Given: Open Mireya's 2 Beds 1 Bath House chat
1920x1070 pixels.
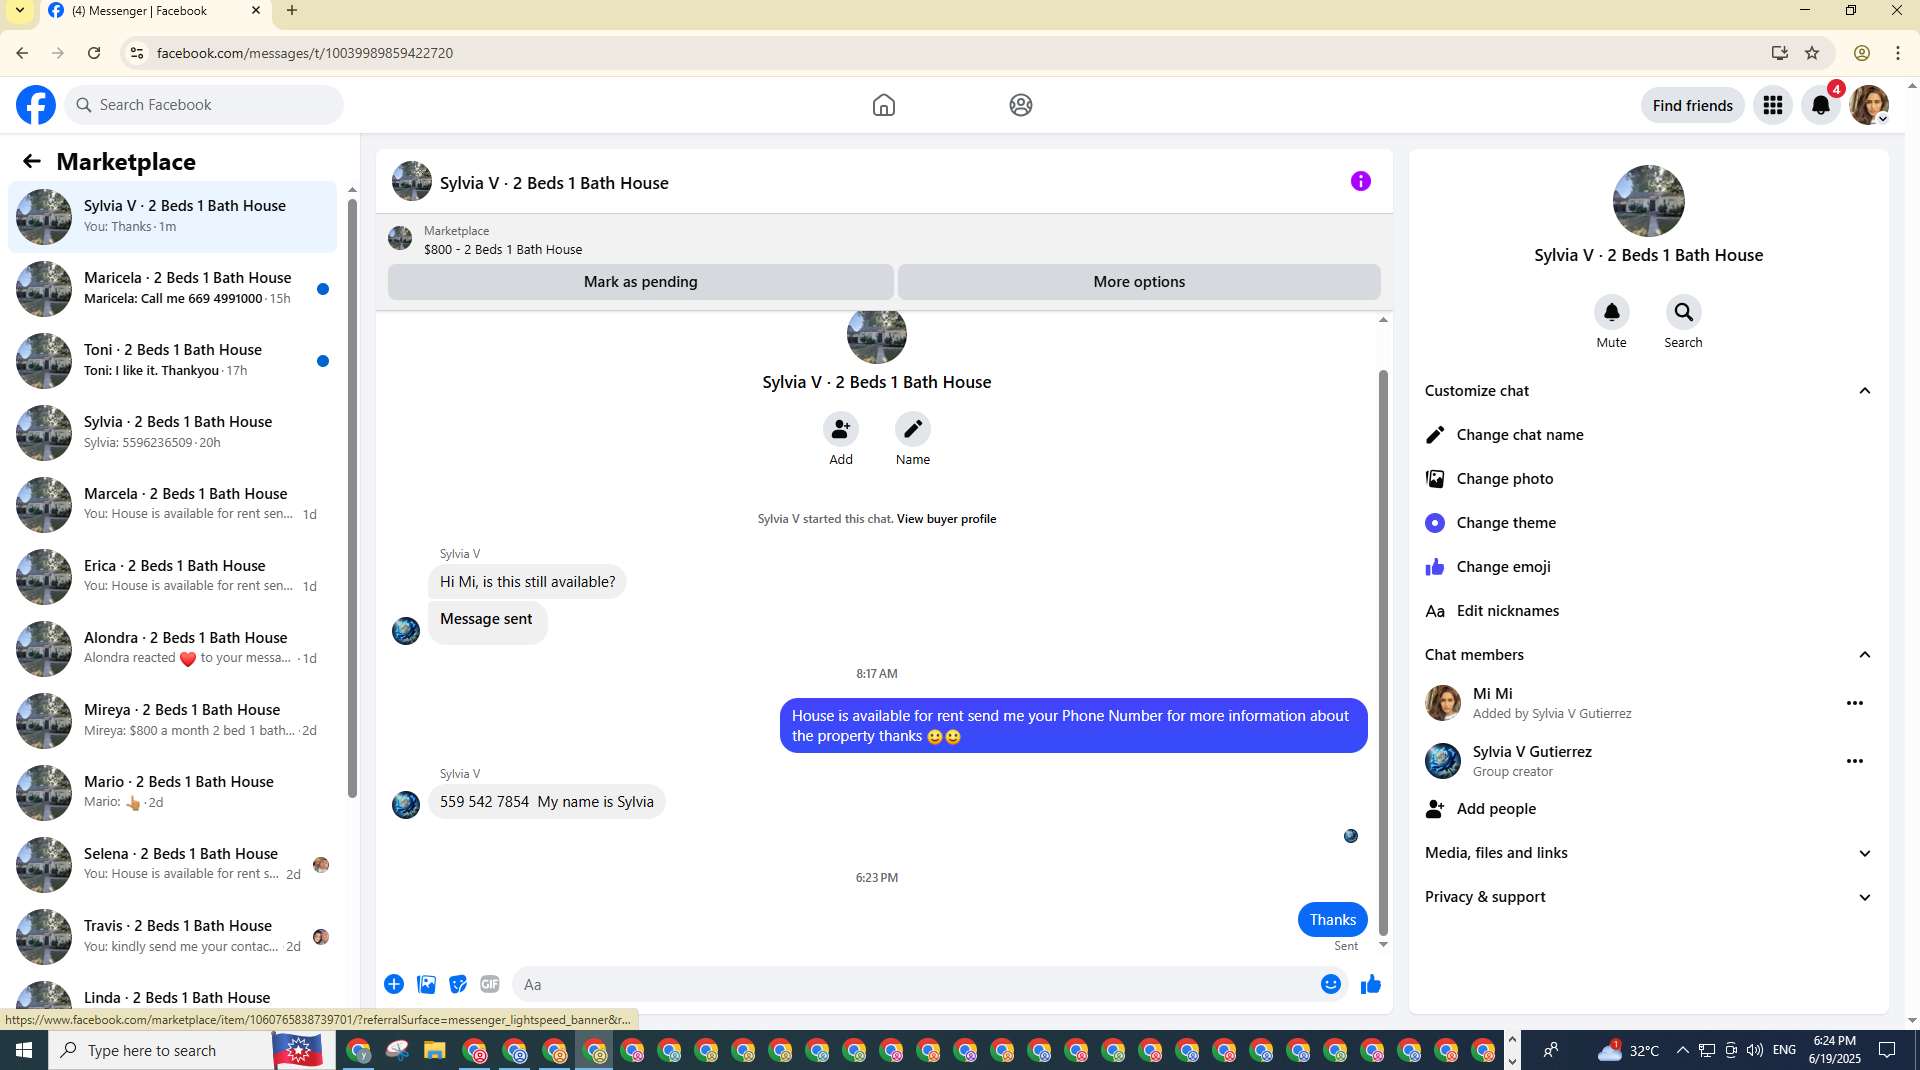Looking at the screenshot, I should 172,720.
